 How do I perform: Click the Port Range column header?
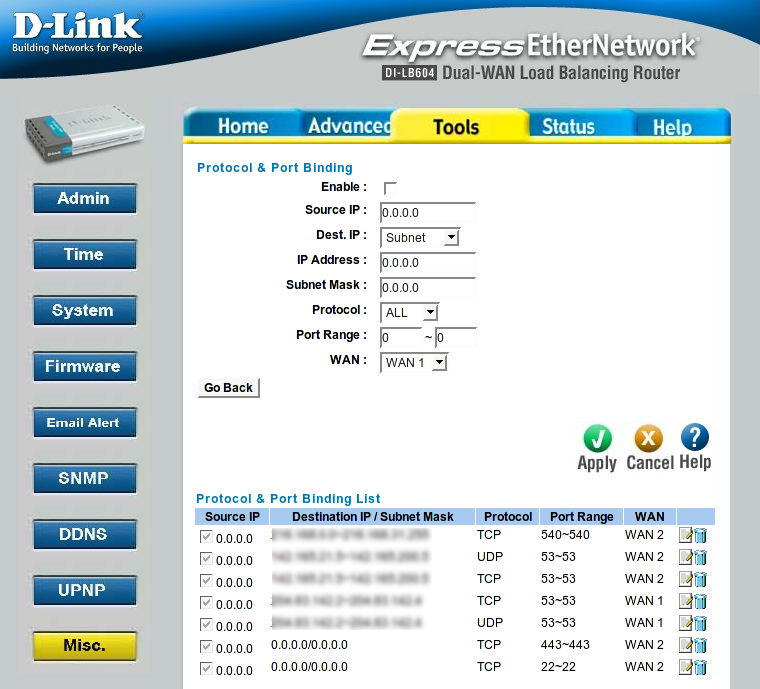tap(581, 517)
